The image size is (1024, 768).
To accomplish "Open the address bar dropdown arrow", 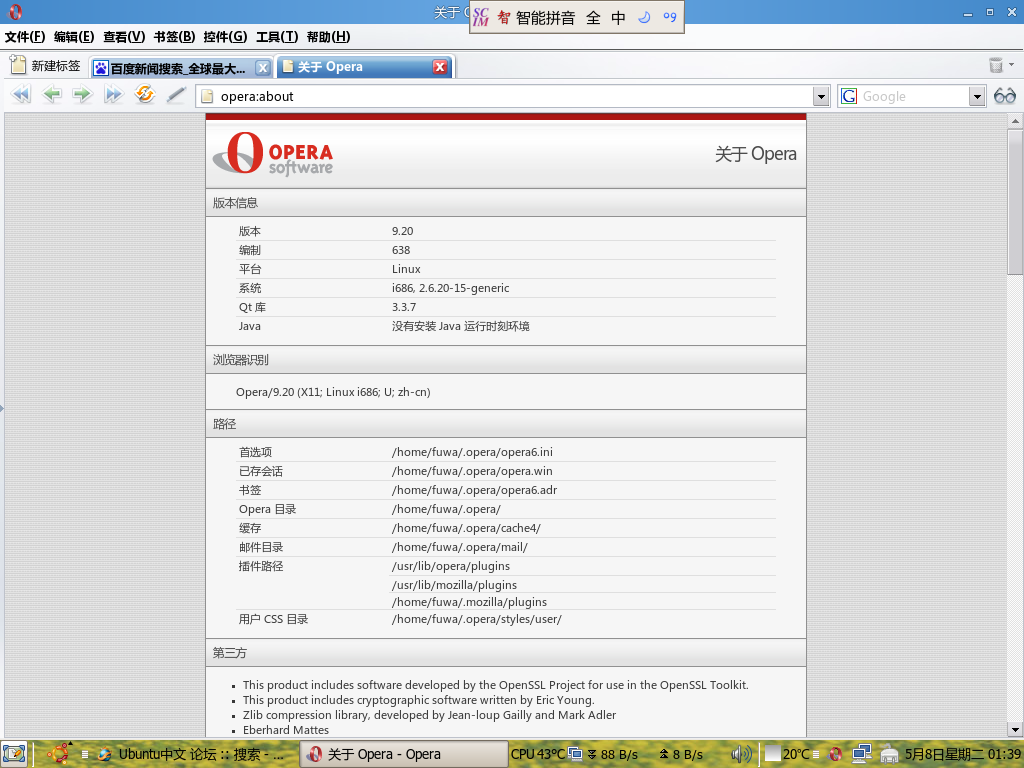I will tap(821, 97).
